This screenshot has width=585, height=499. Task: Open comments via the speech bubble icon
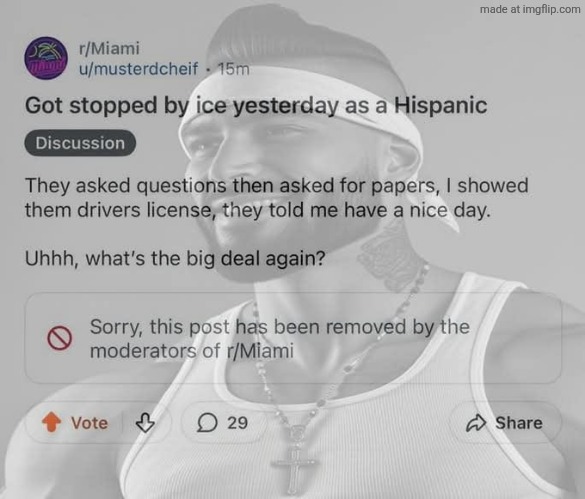[x=207, y=423]
